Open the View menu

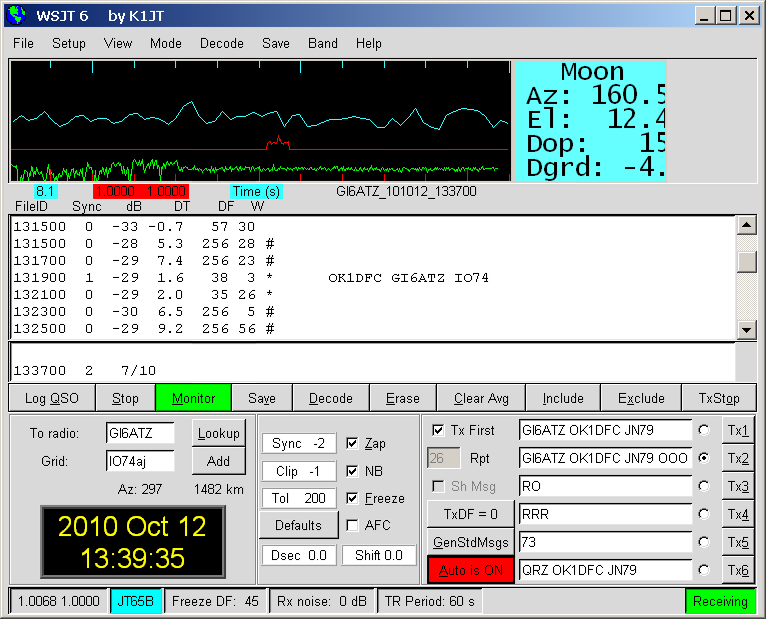click(x=118, y=43)
